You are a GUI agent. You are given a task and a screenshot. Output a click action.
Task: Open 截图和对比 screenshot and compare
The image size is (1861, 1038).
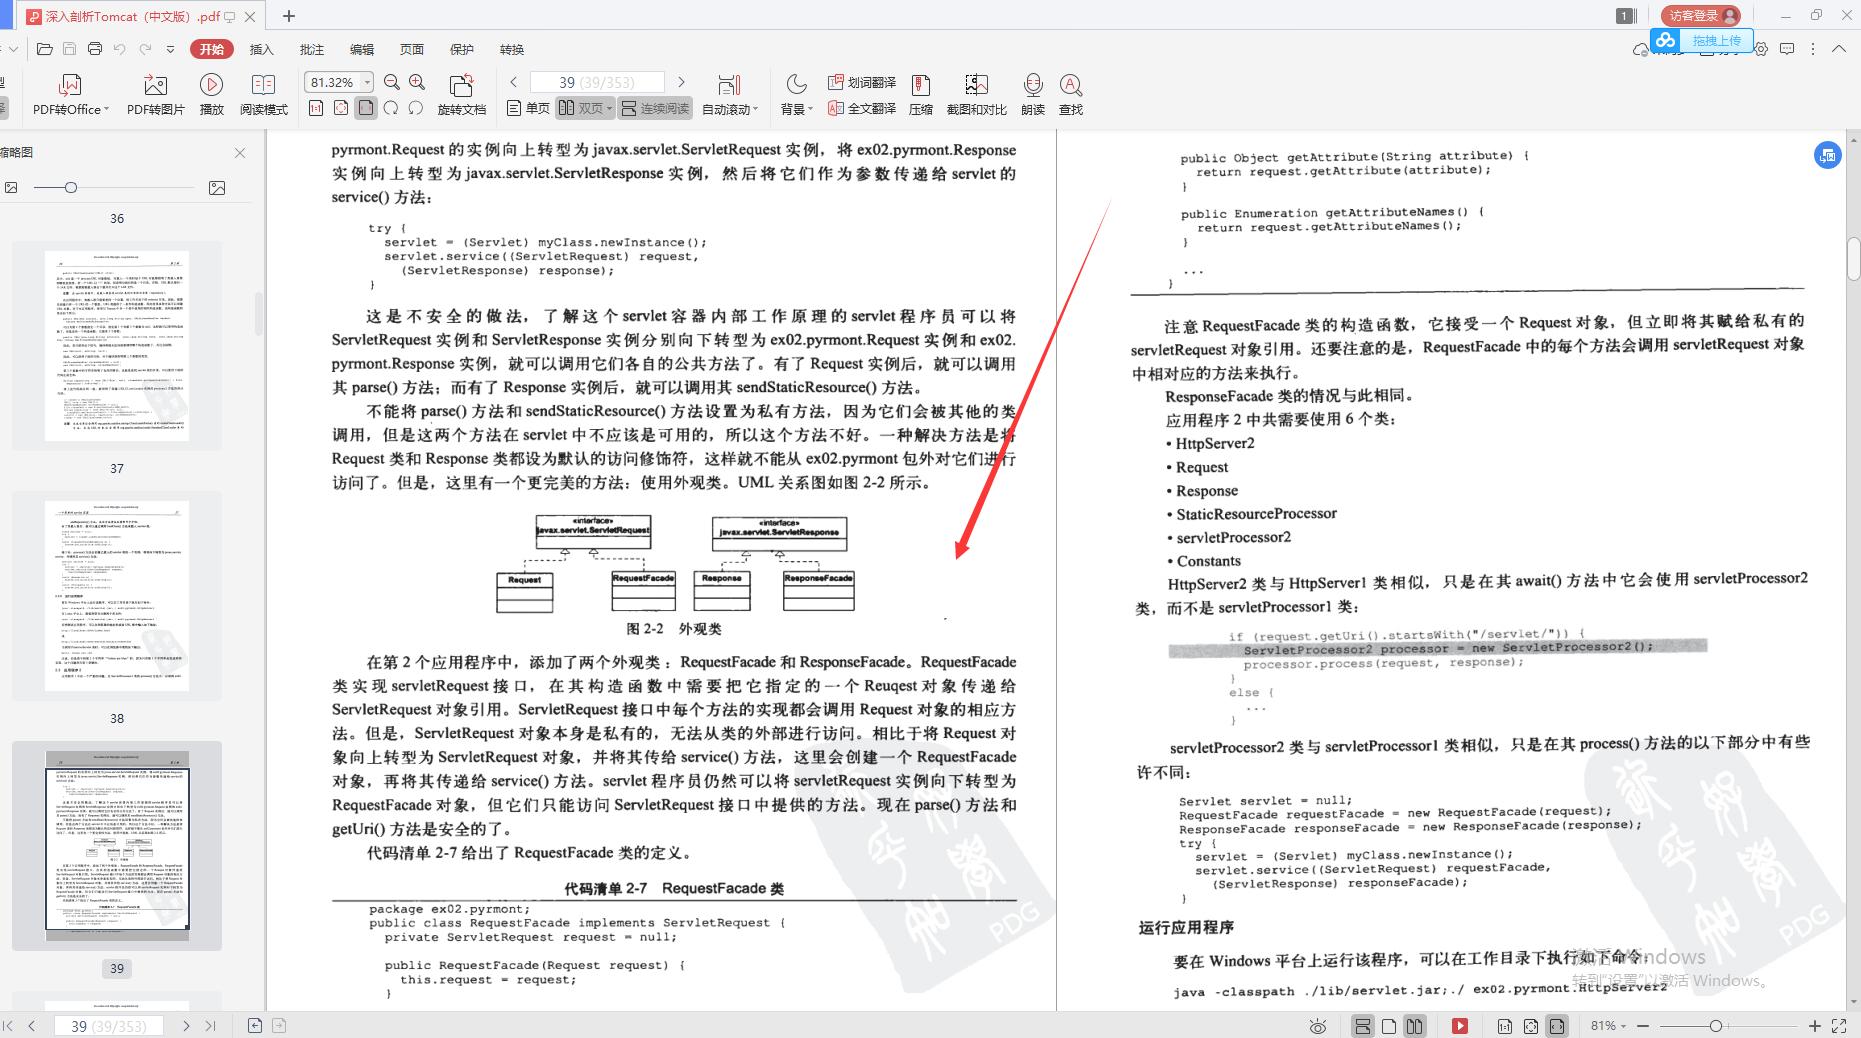pyautogui.click(x=976, y=95)
